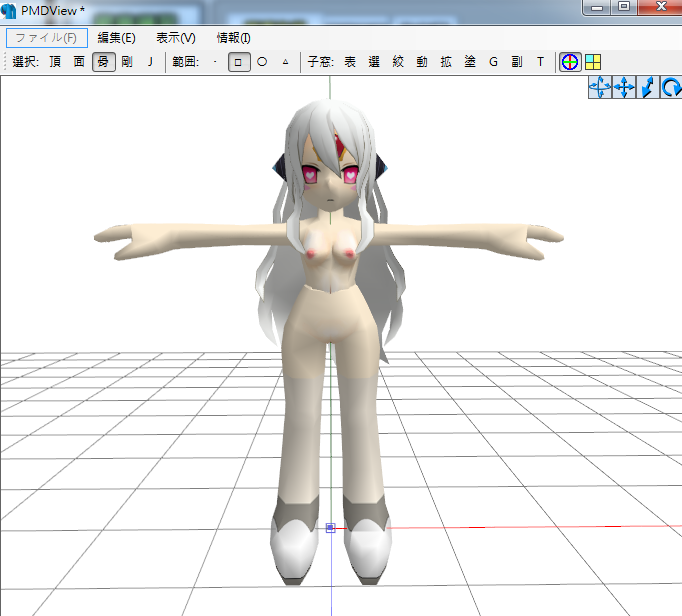682x616 pixels.
Task: Click the four-way move camera icon
Action: (623, 88)
